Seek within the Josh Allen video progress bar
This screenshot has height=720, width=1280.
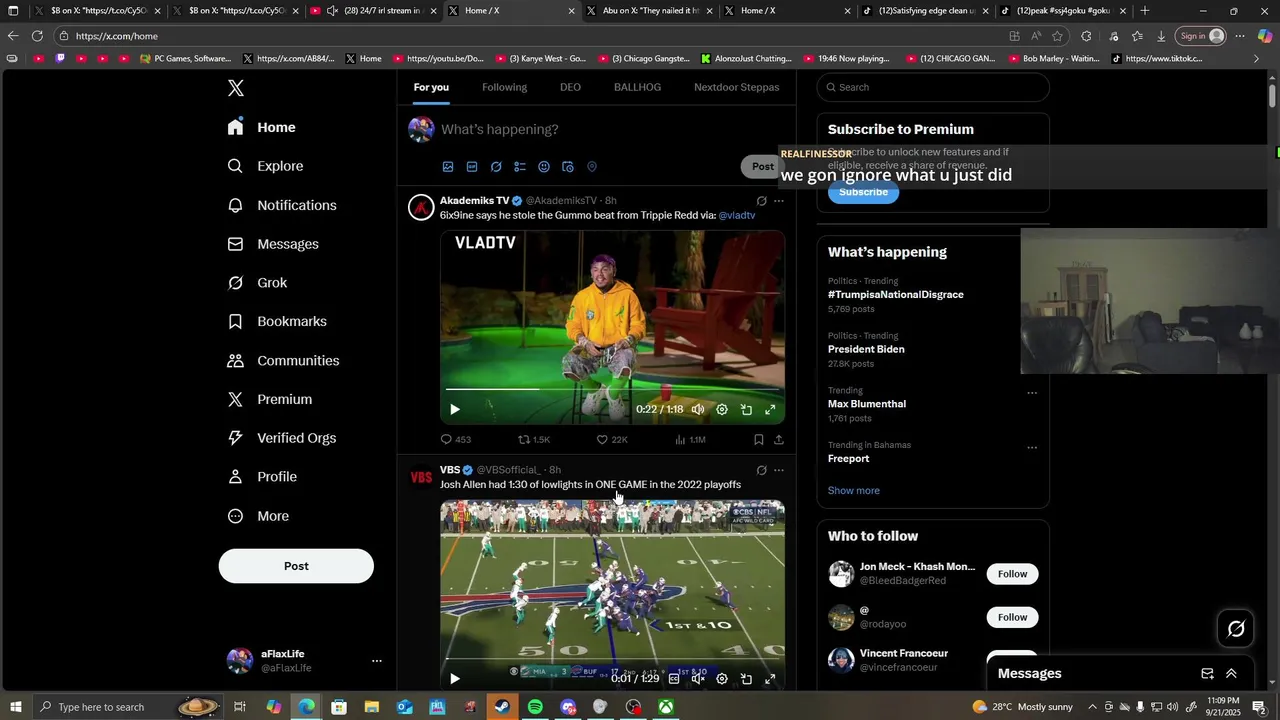point(612,659)
